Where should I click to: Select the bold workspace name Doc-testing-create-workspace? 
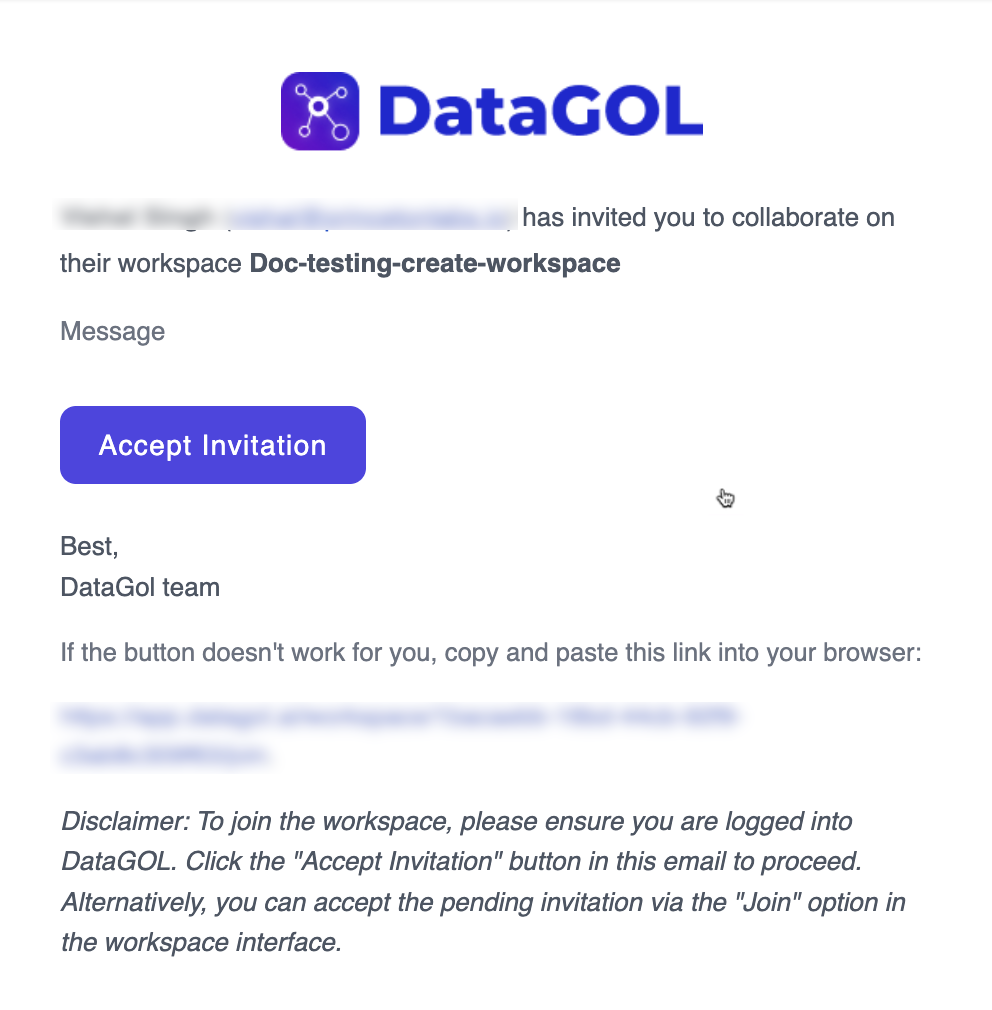(x=435, y=263)
